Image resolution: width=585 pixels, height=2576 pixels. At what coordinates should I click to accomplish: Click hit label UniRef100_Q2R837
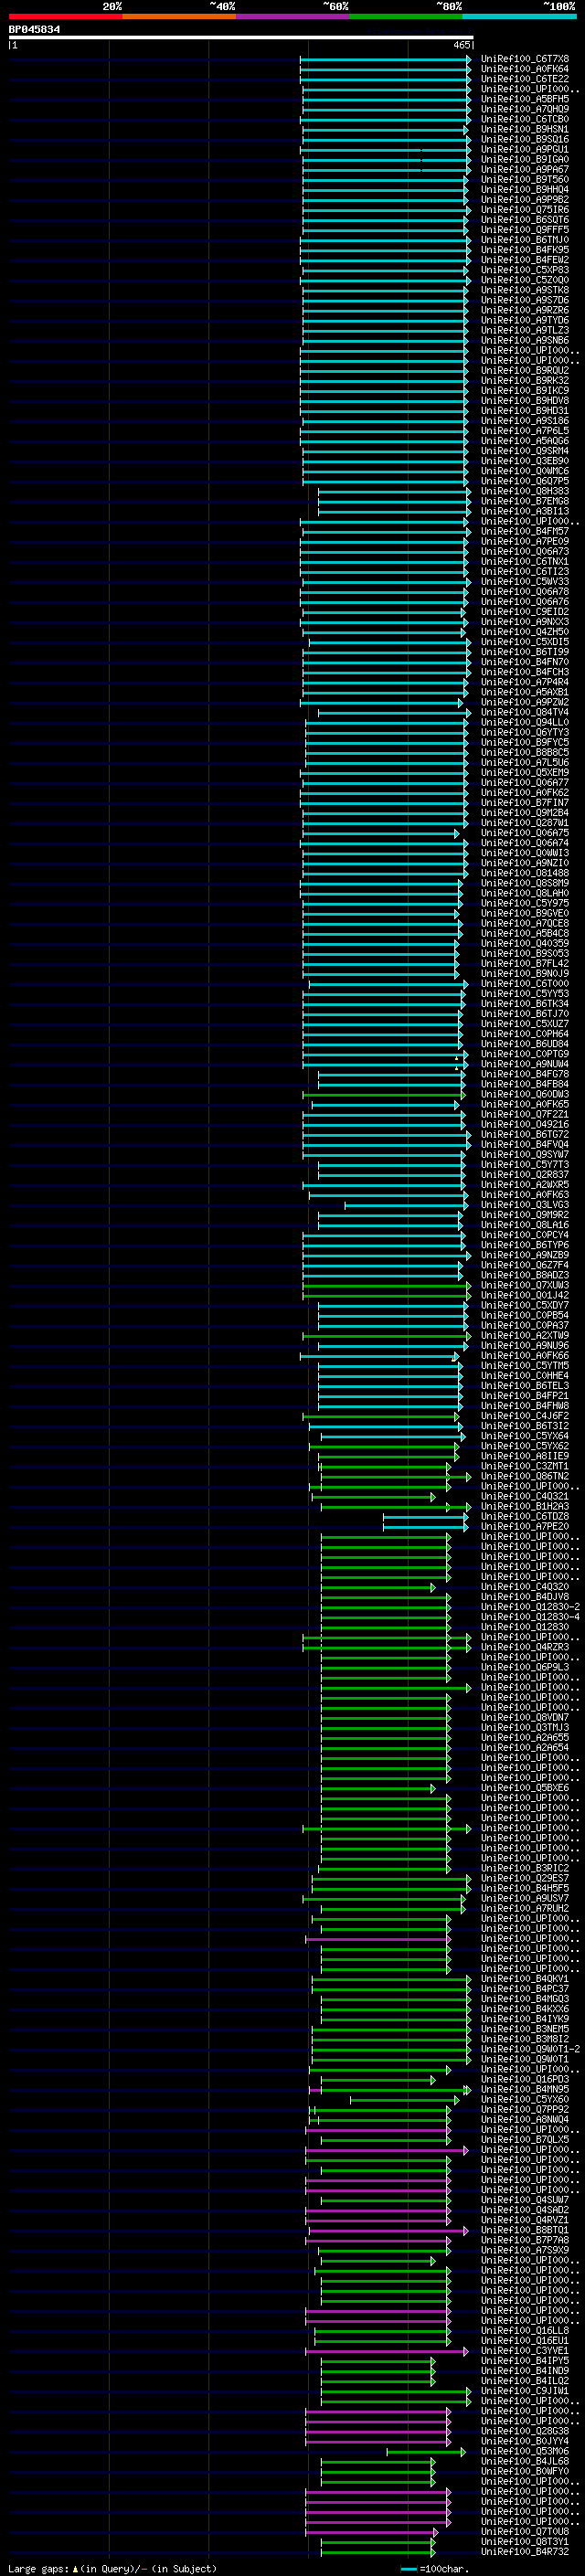524,1174
